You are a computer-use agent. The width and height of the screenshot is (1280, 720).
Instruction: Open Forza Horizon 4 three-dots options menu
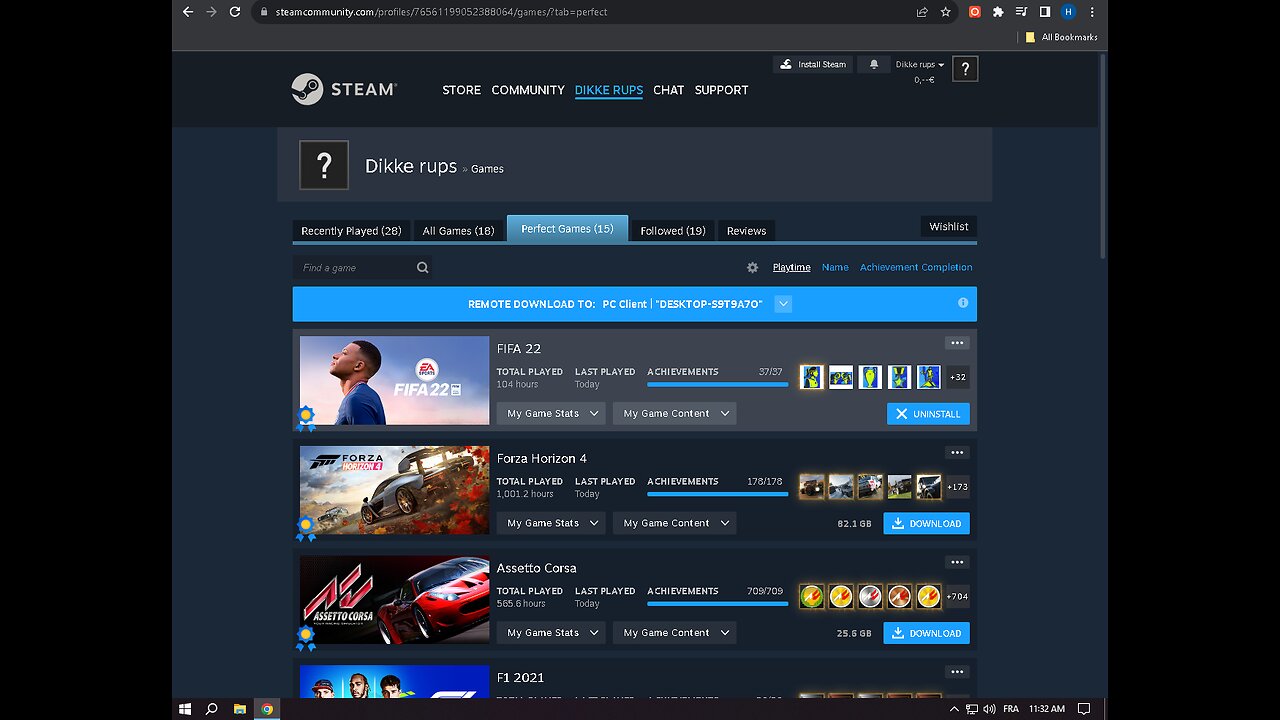tap(957, 453)
